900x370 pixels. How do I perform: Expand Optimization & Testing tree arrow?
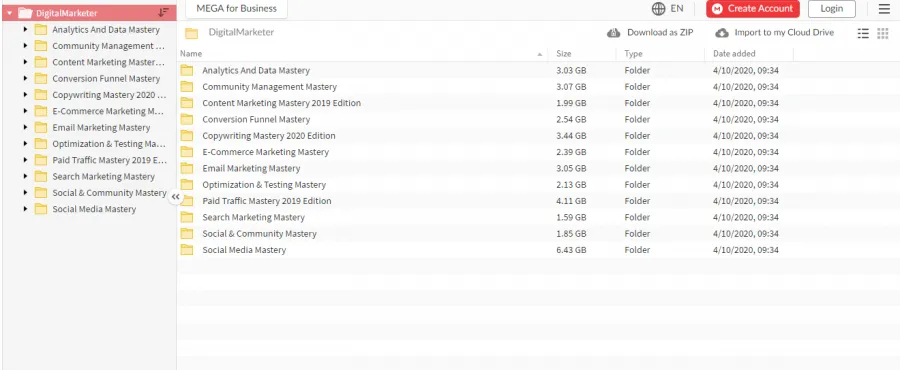(x=25, y=143)
